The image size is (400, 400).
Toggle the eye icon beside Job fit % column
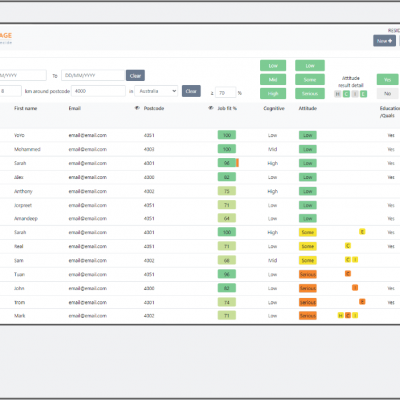click(211, 108)
